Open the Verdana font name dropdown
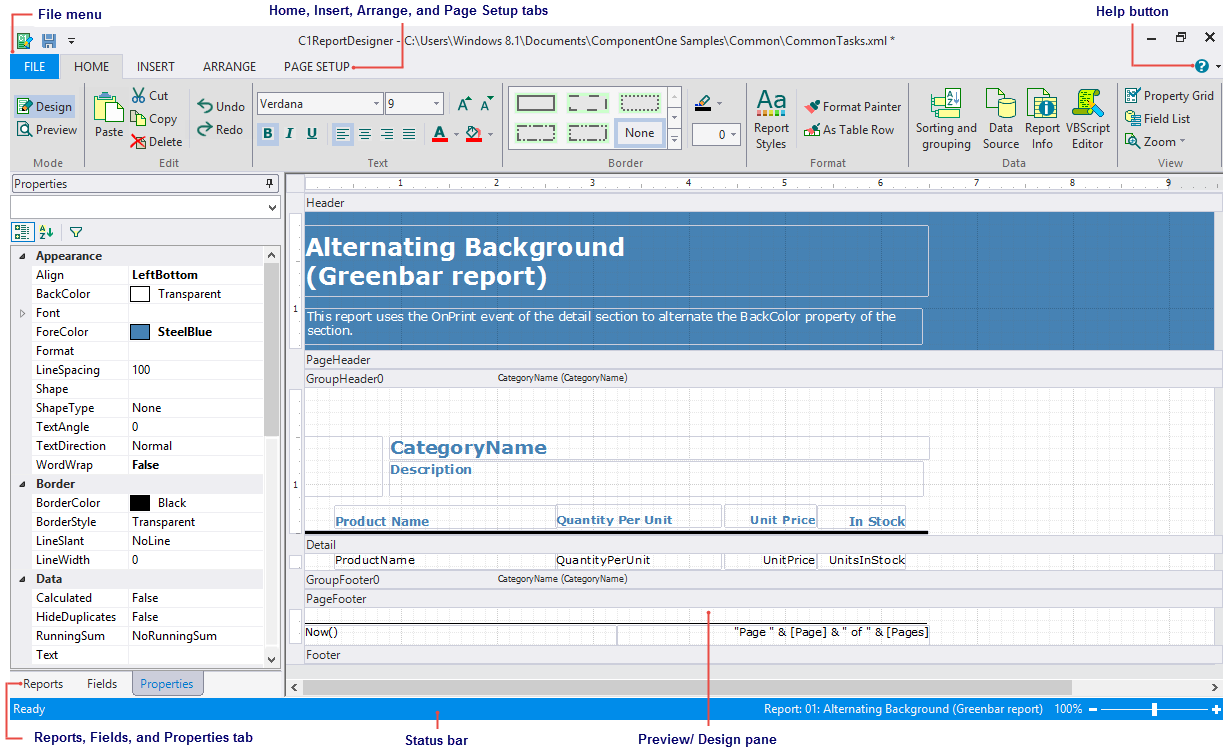 [376, 104]
